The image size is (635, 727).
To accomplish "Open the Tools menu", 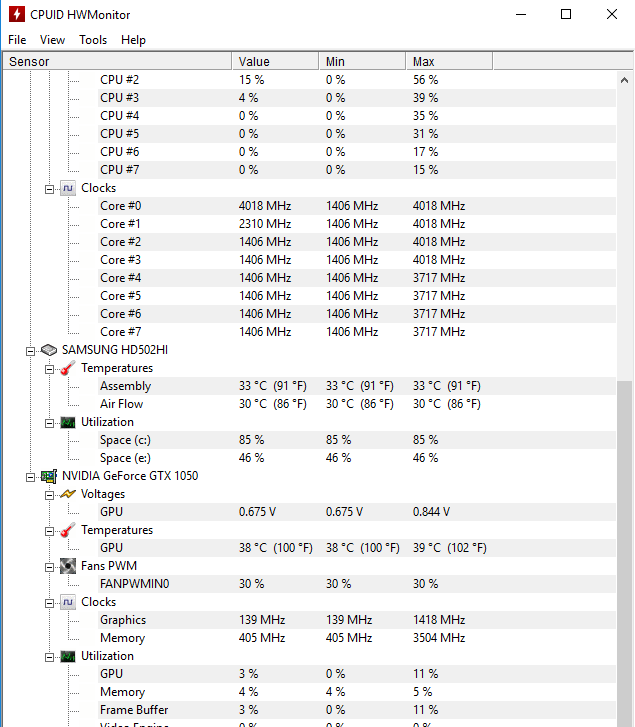I will [x=93, y=40].
